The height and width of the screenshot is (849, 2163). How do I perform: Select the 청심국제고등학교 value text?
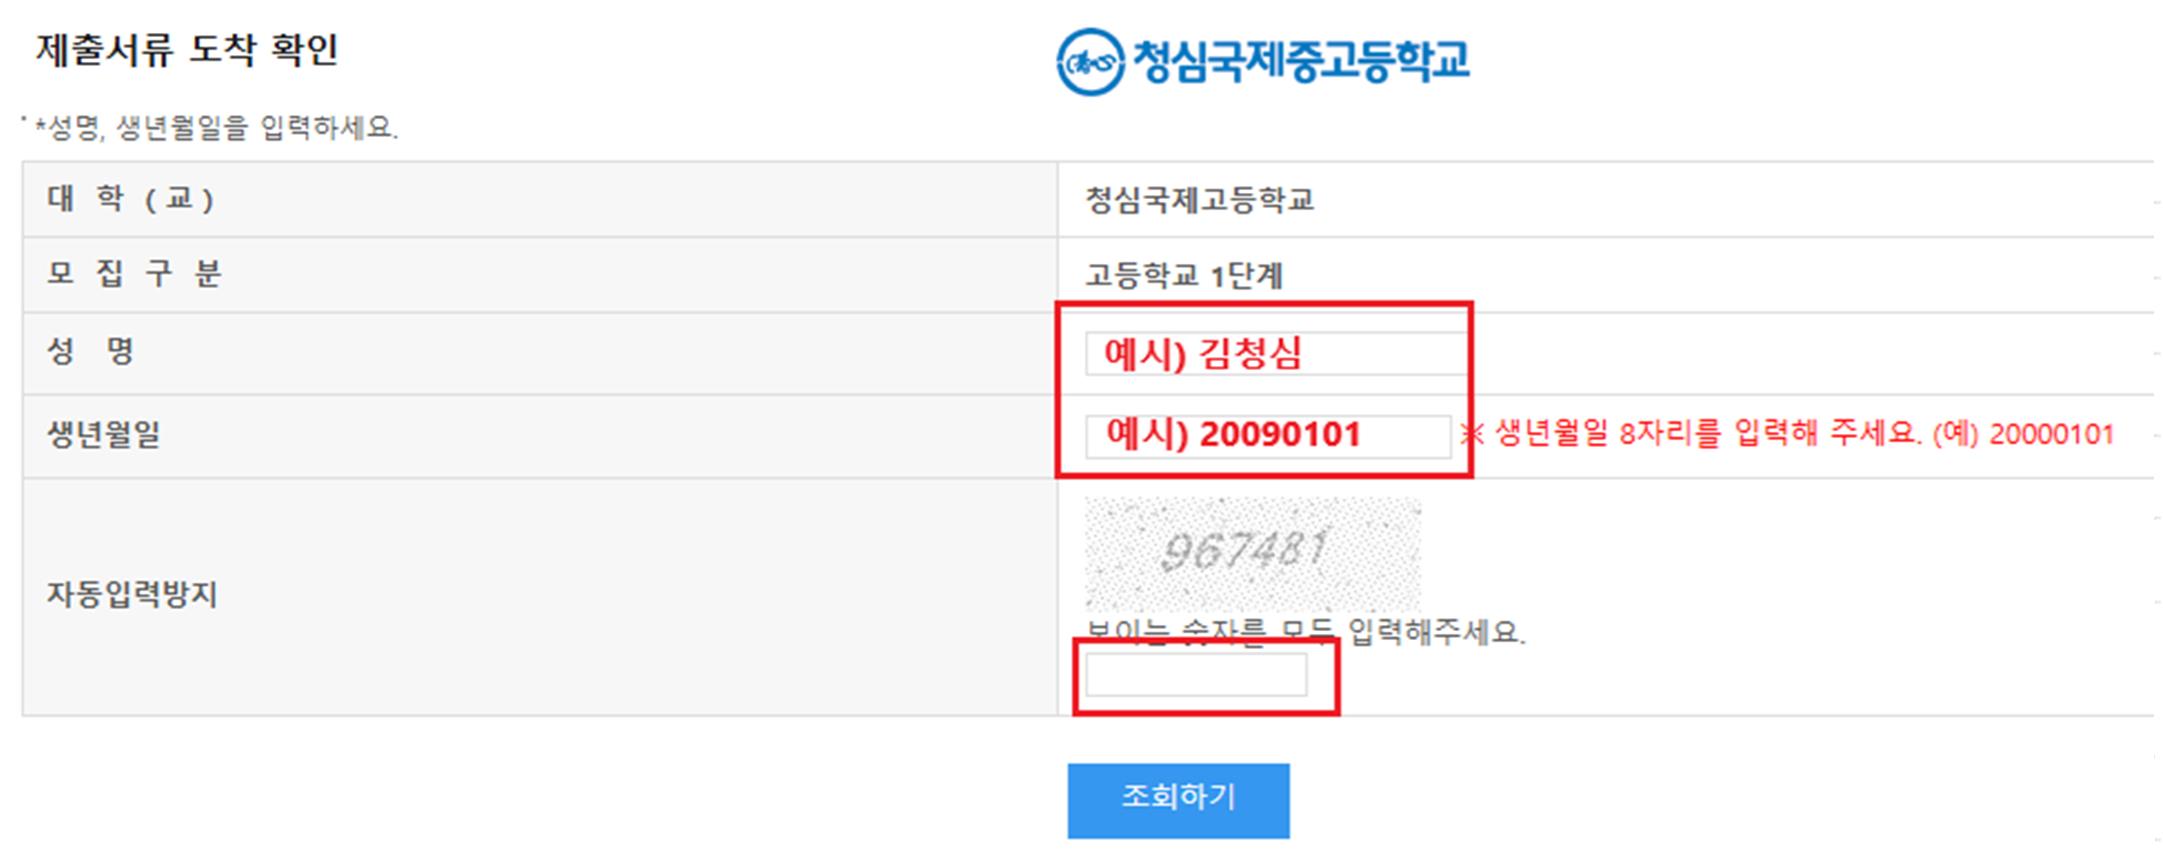(1200, 200)
